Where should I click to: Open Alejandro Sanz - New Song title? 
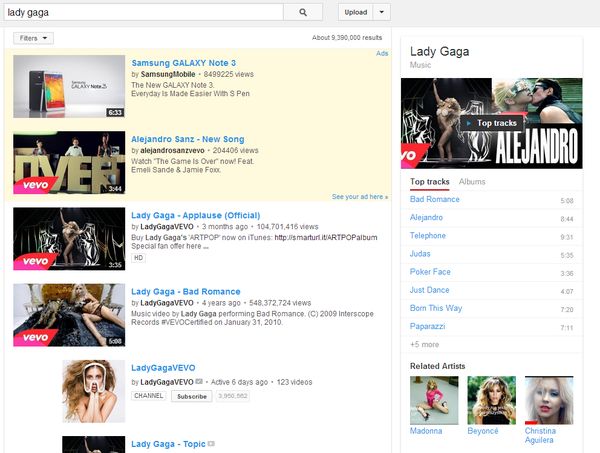(188, 139)
